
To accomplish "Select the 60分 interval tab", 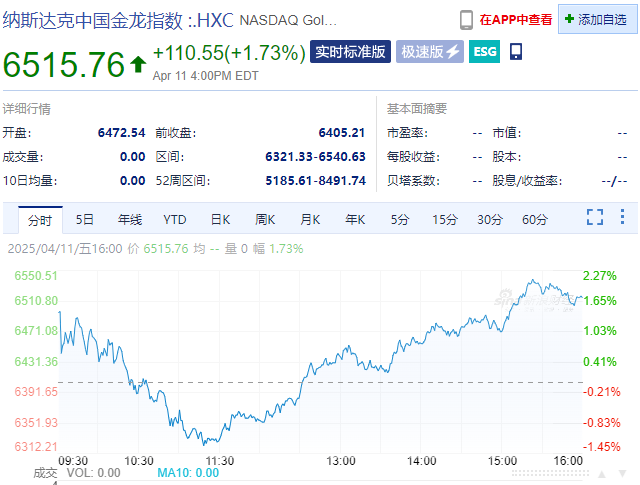I will coord(535,219).
